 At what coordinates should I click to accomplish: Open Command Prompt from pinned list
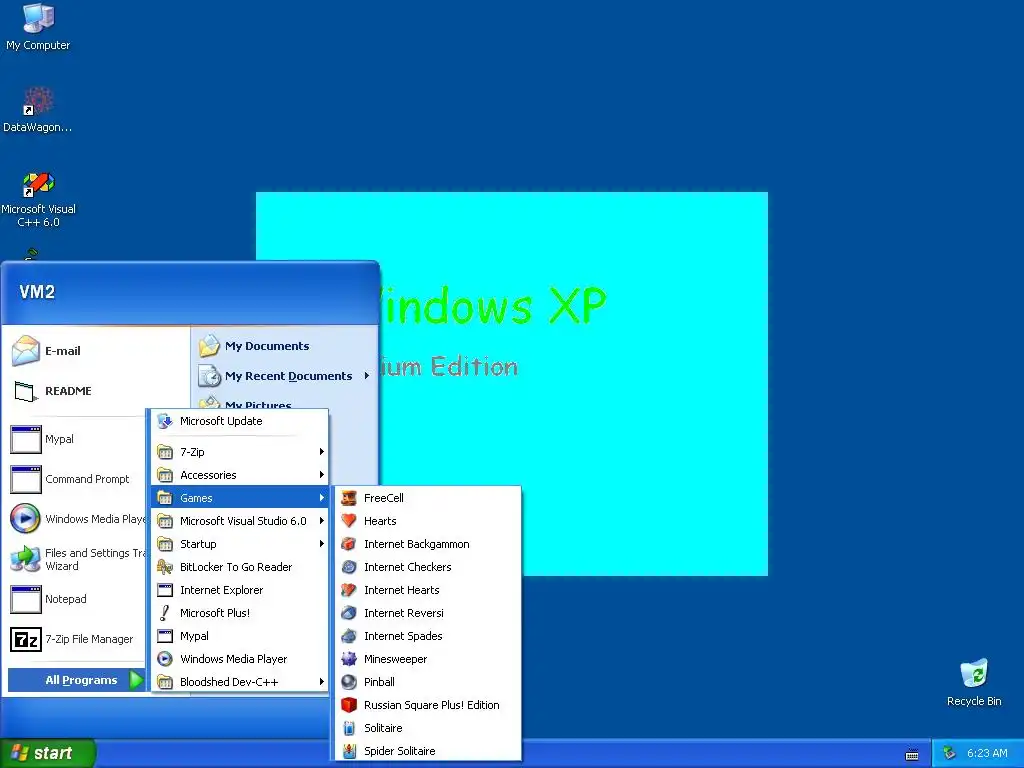[77, 479]
